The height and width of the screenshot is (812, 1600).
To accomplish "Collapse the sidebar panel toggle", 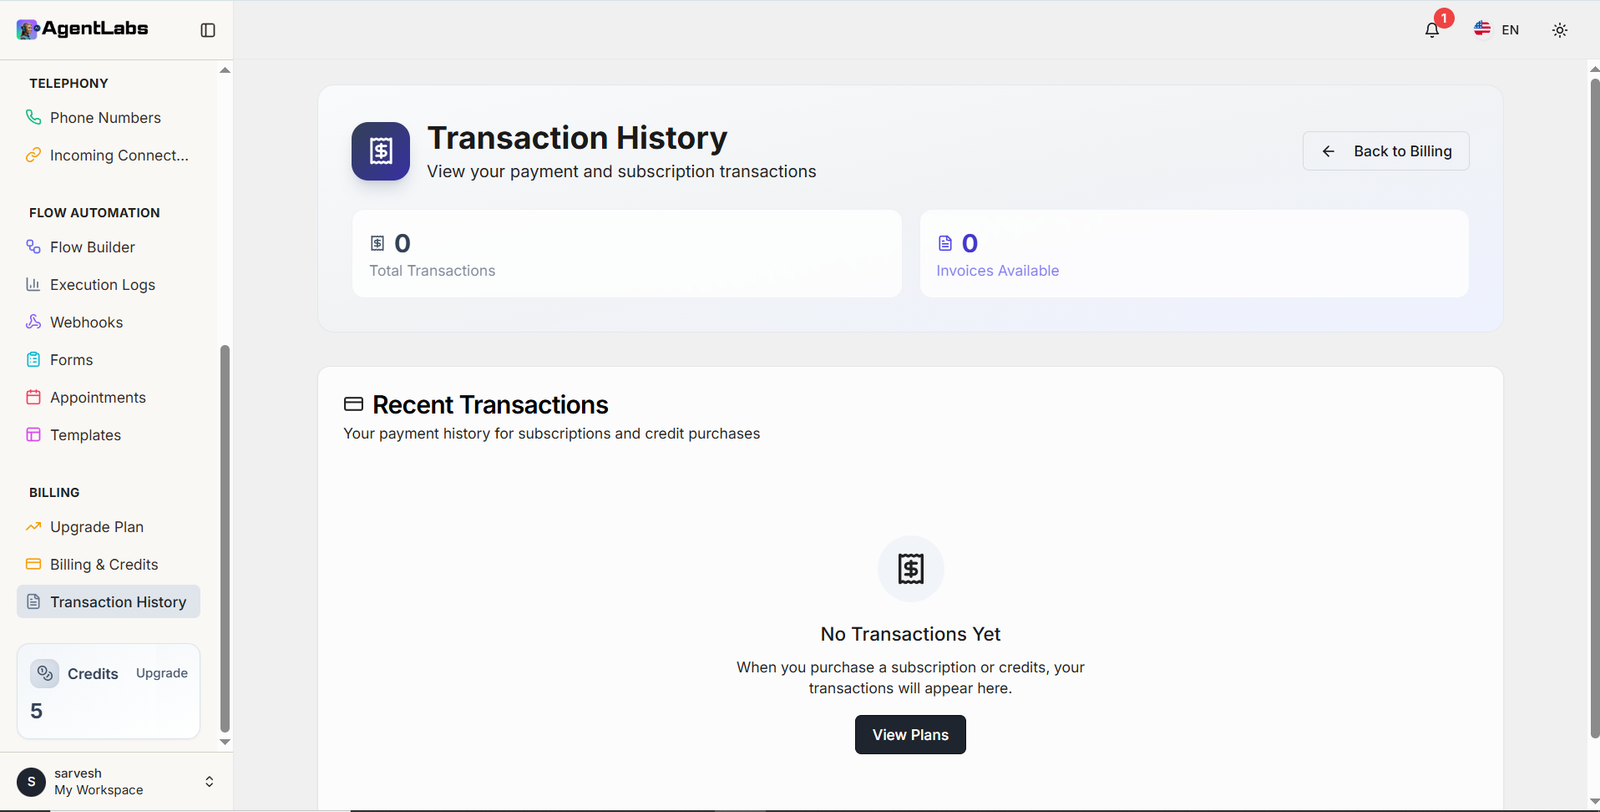I will tap(208, 30).
